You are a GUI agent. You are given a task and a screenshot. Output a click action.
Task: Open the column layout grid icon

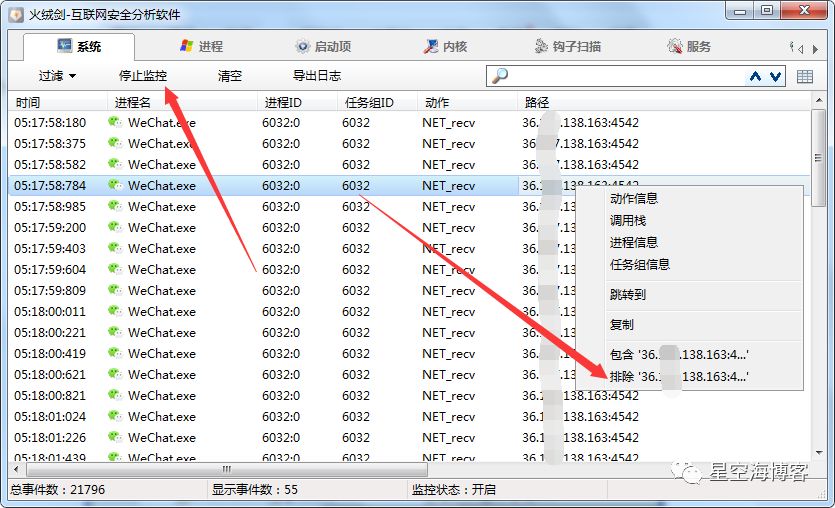[805, 77]
